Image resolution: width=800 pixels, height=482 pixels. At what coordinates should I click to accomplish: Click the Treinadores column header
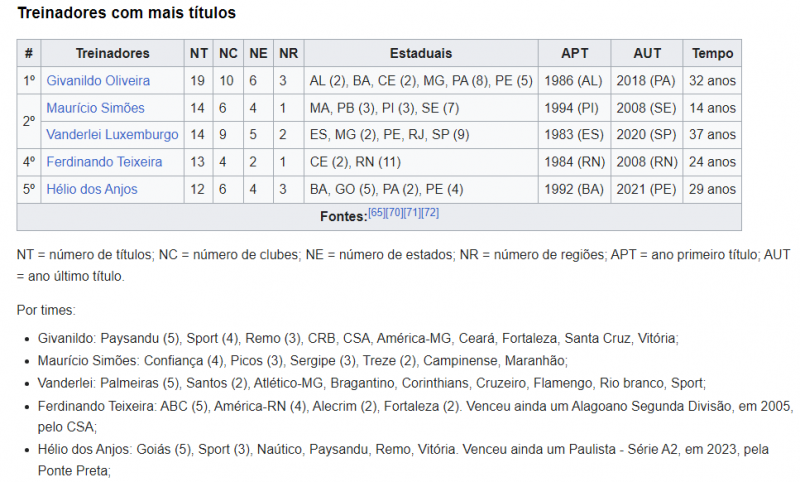(x=112, y=53)
